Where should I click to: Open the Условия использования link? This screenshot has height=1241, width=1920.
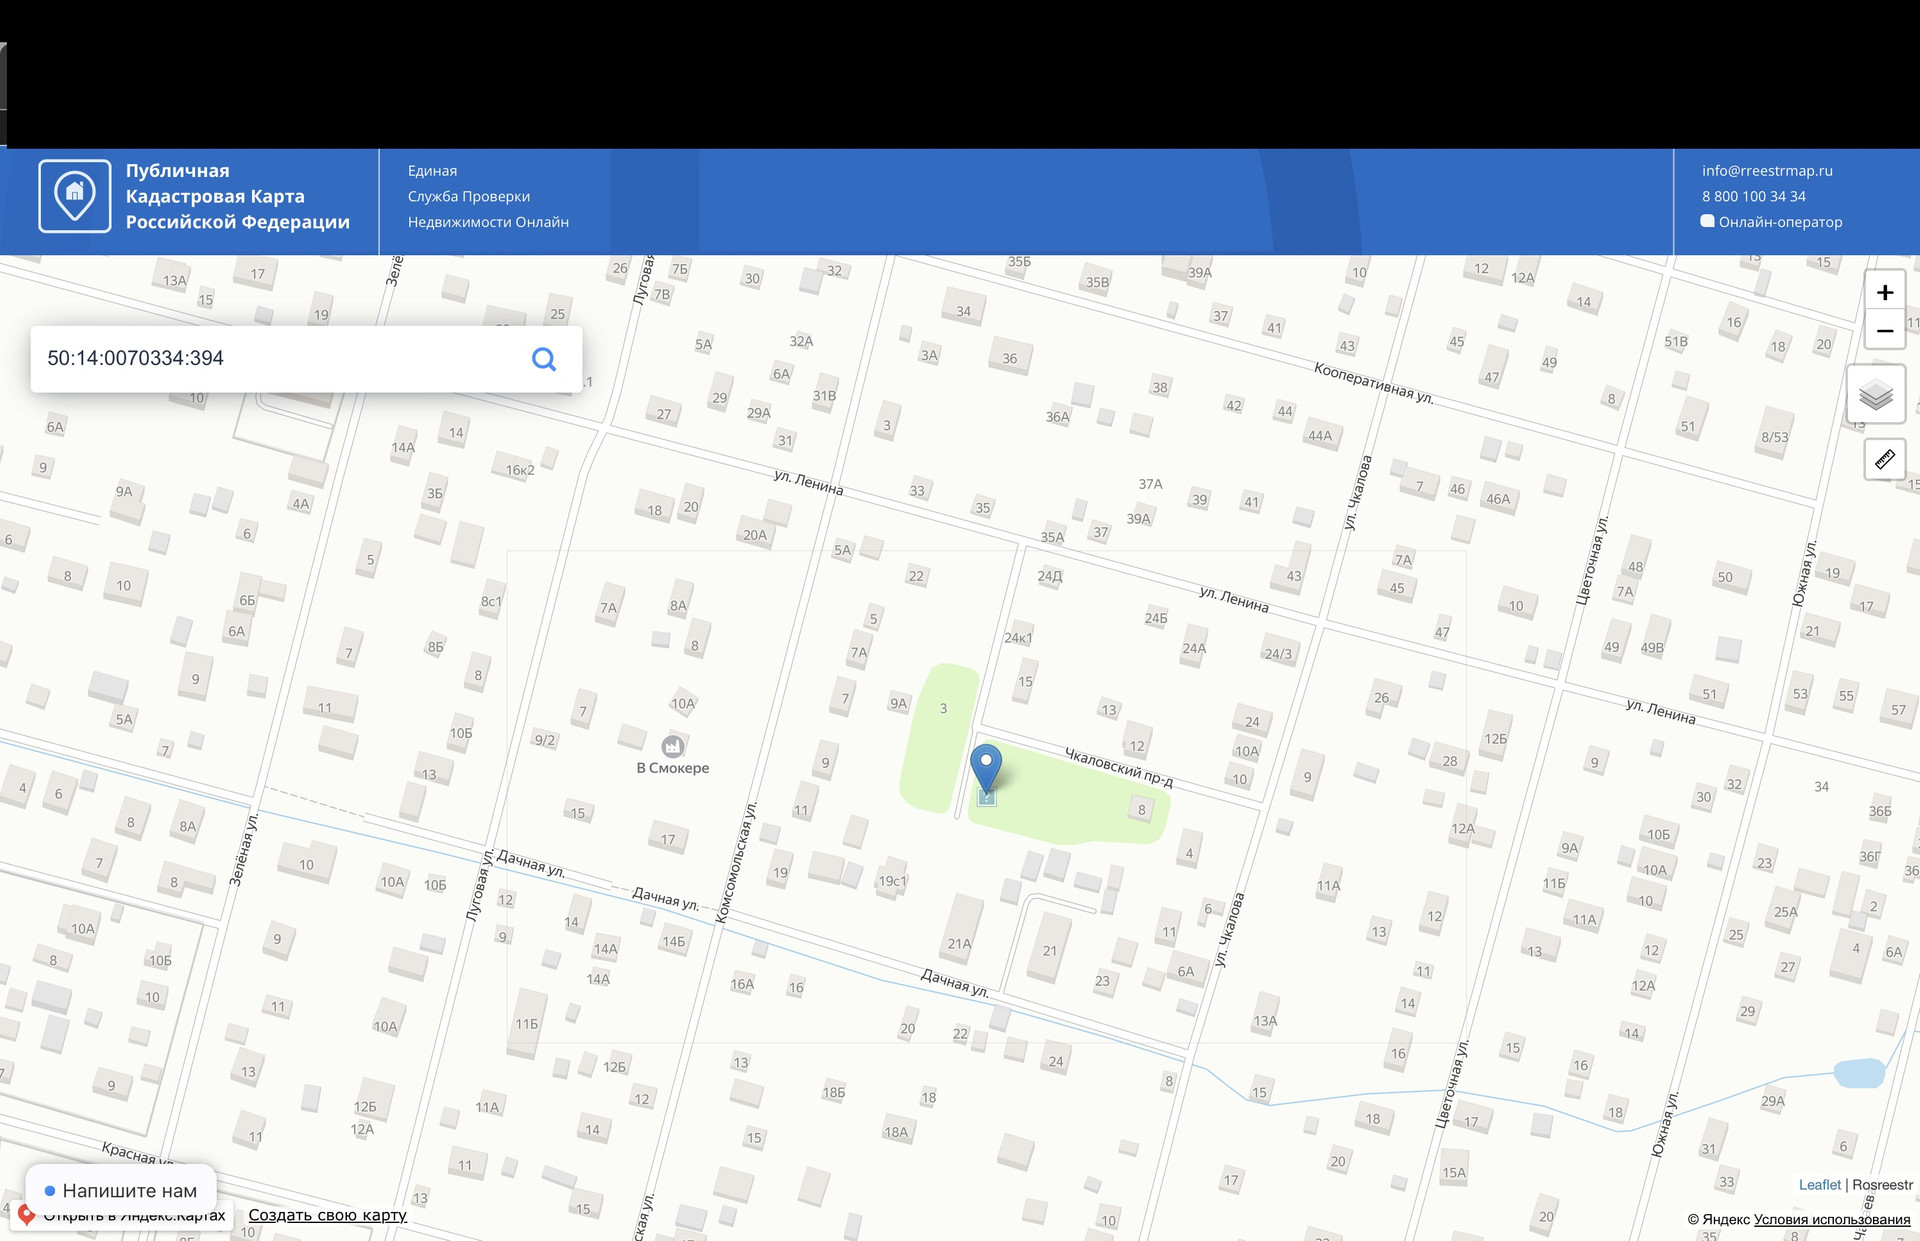point(1832,1219)
